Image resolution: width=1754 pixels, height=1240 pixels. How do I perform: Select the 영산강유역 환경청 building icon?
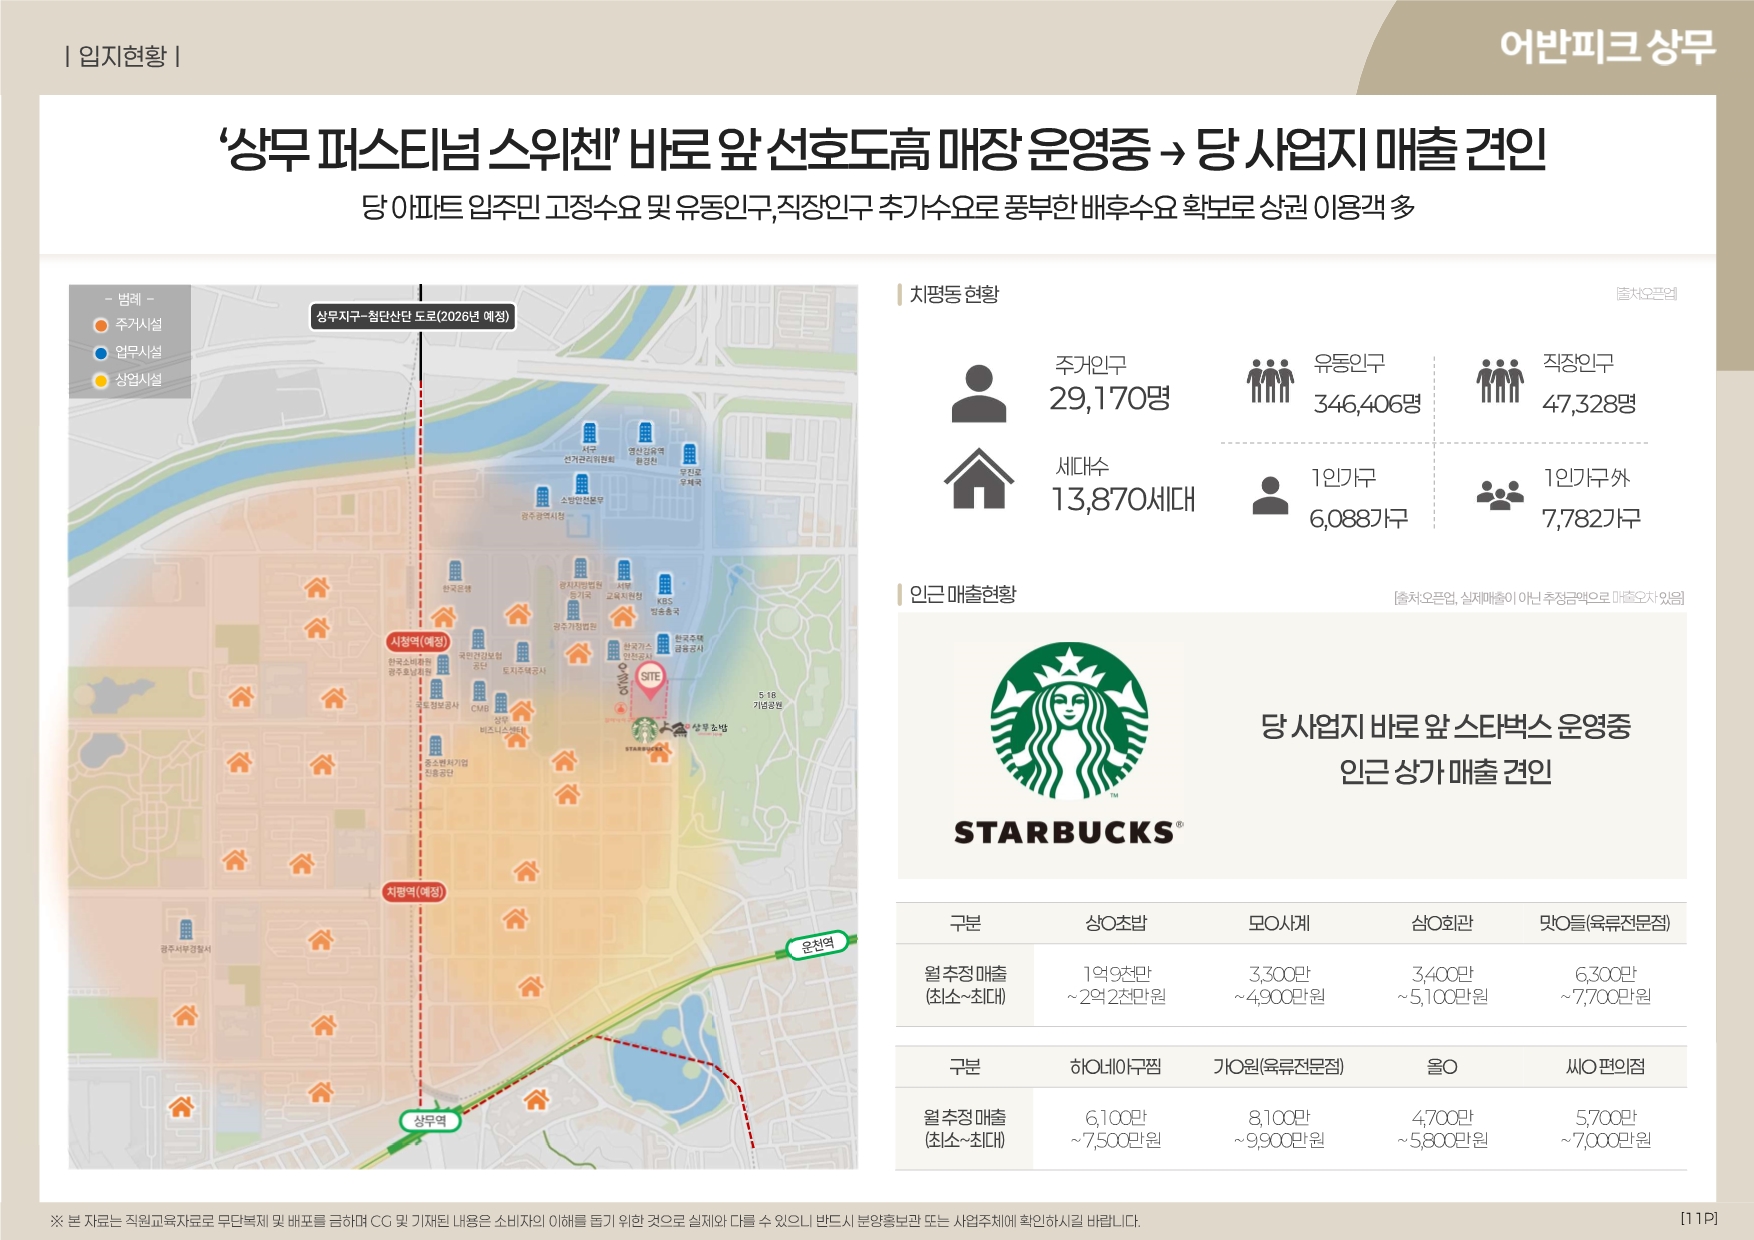tap(646, 433)
